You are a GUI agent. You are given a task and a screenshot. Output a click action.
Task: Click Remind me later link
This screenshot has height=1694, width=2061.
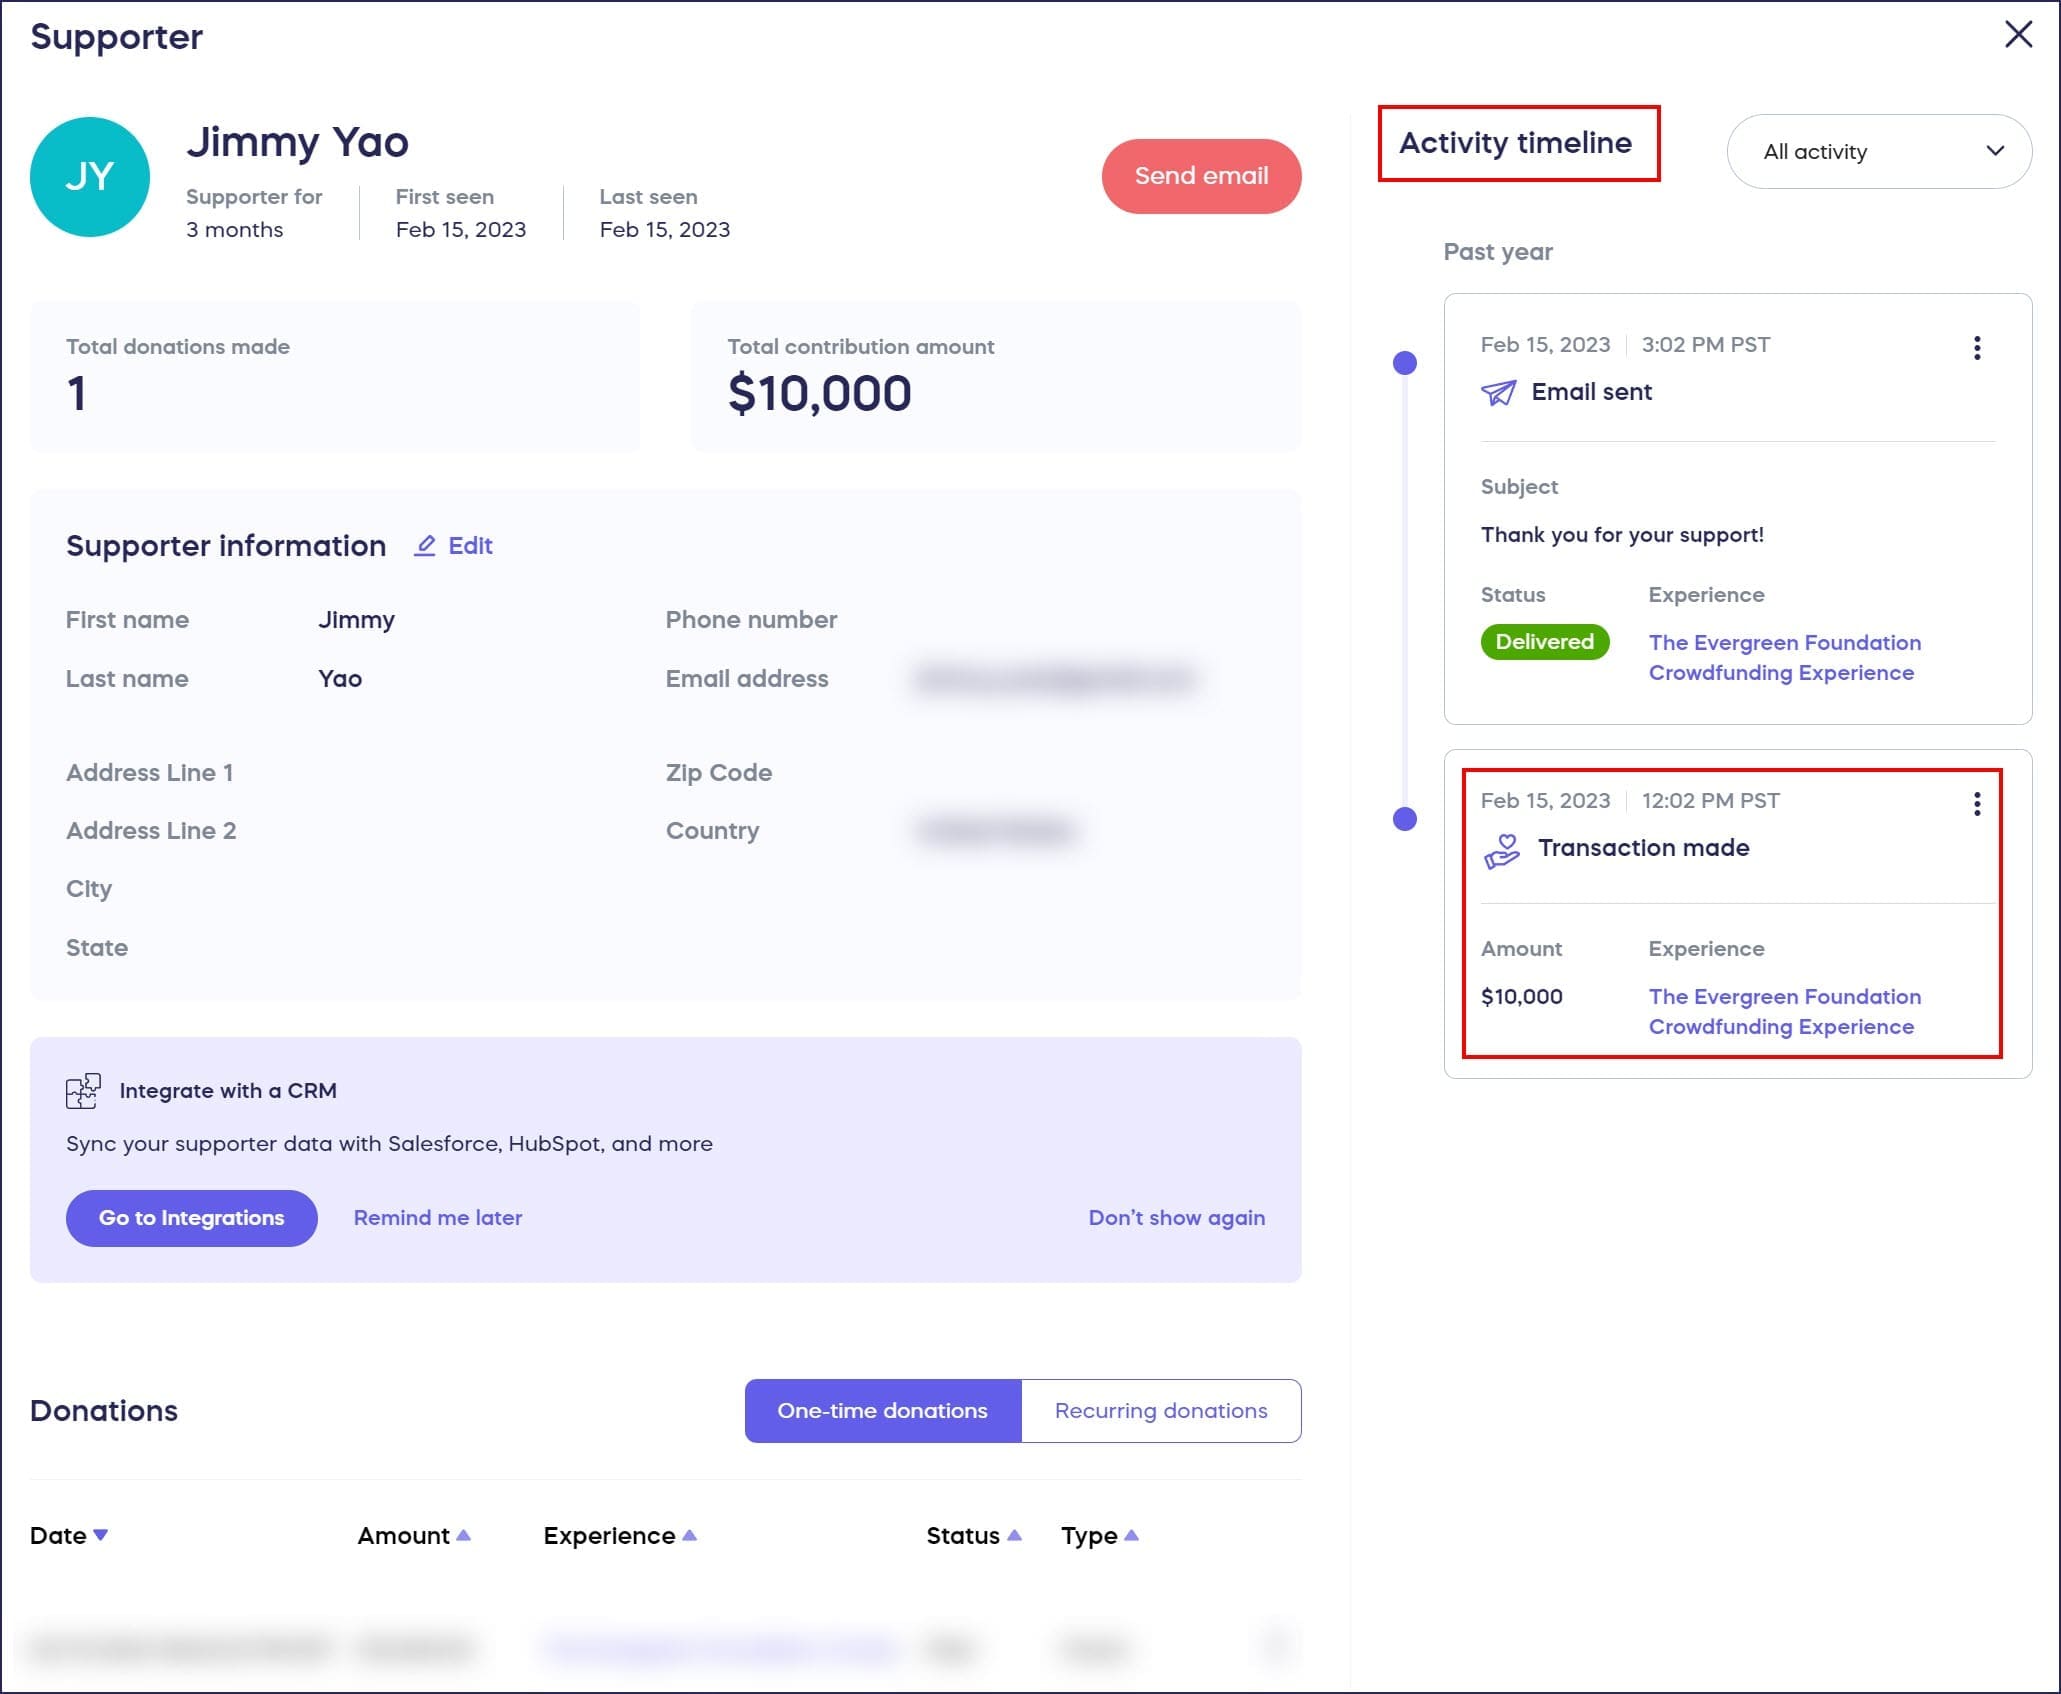(437, 1218)
